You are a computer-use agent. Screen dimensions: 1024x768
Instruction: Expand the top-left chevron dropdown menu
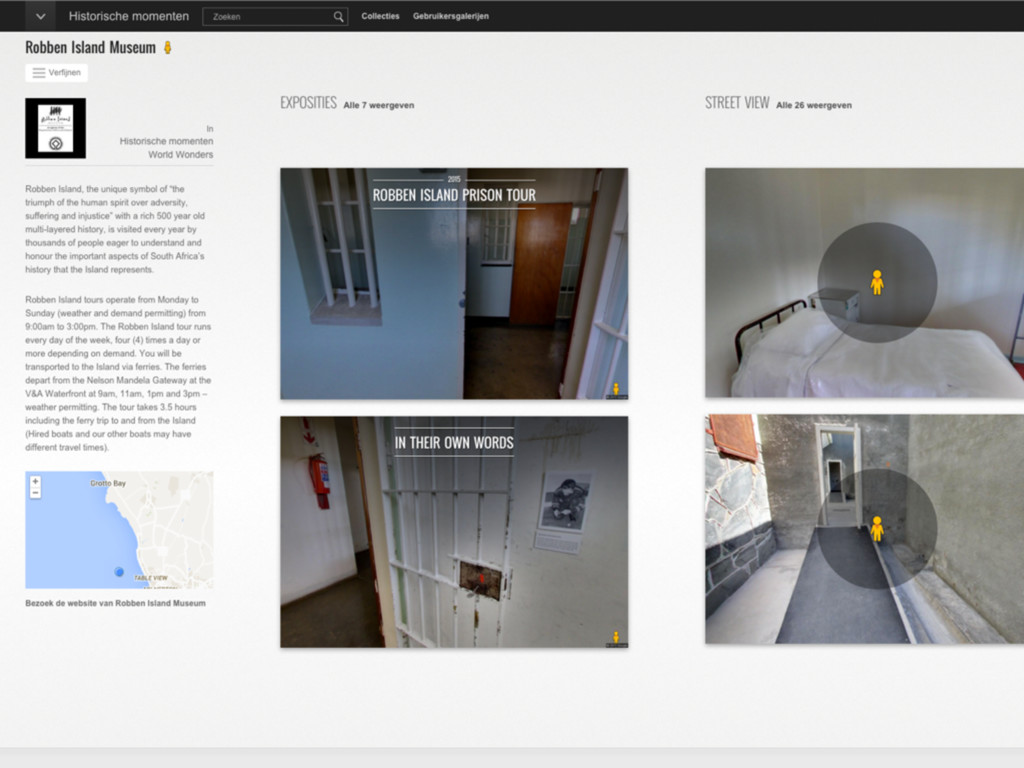(x=40, y=16)
